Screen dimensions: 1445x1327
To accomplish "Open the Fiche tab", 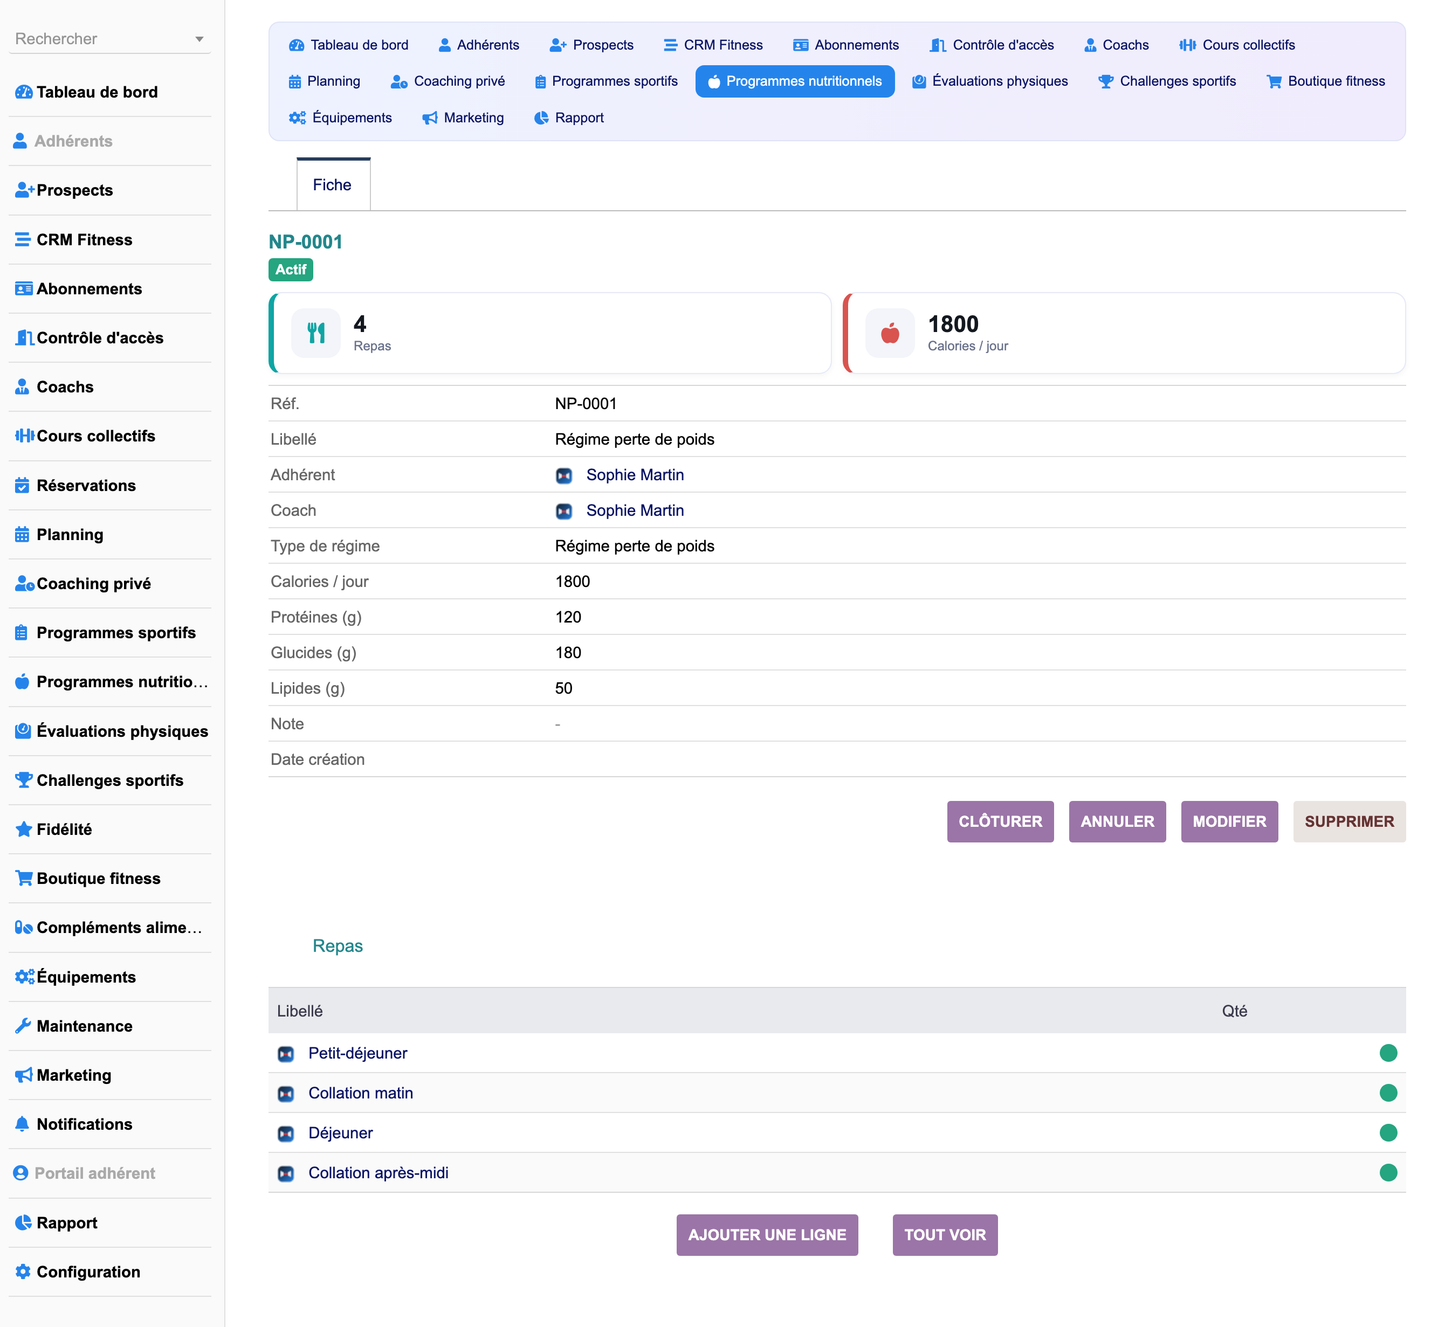I will click(x=333, y=185).
